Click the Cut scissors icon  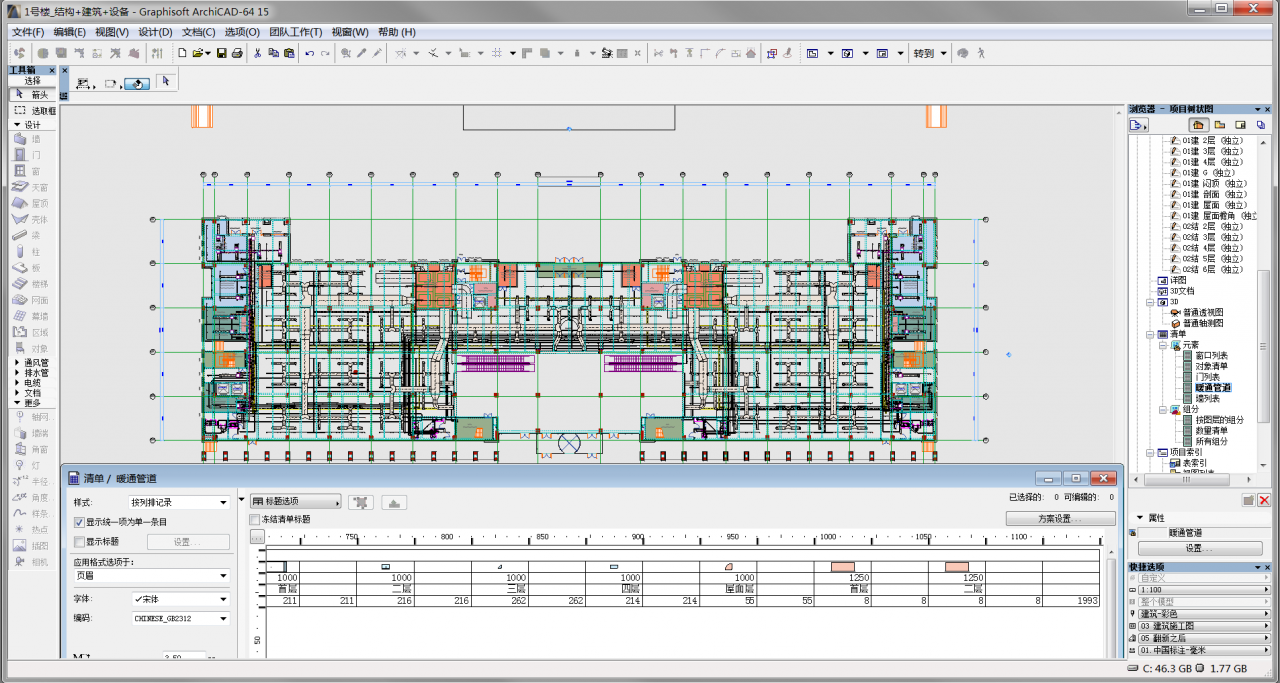coord(257,53)
